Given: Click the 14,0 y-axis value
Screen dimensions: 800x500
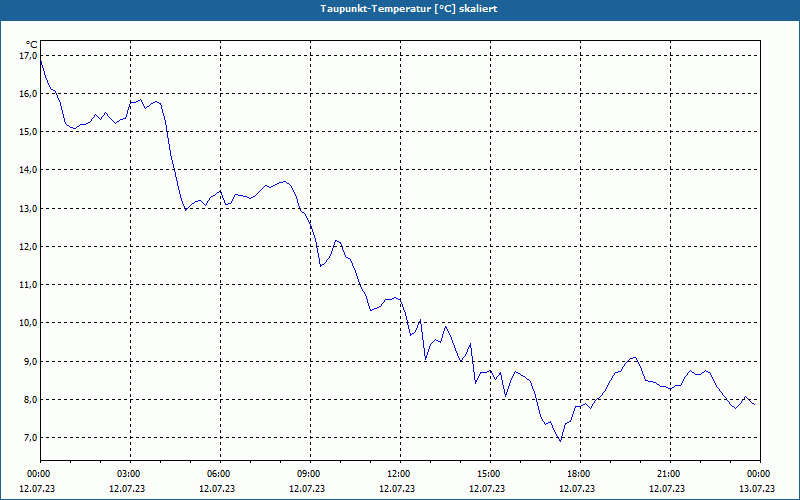Looking at the screenshot, I should 28,170.
